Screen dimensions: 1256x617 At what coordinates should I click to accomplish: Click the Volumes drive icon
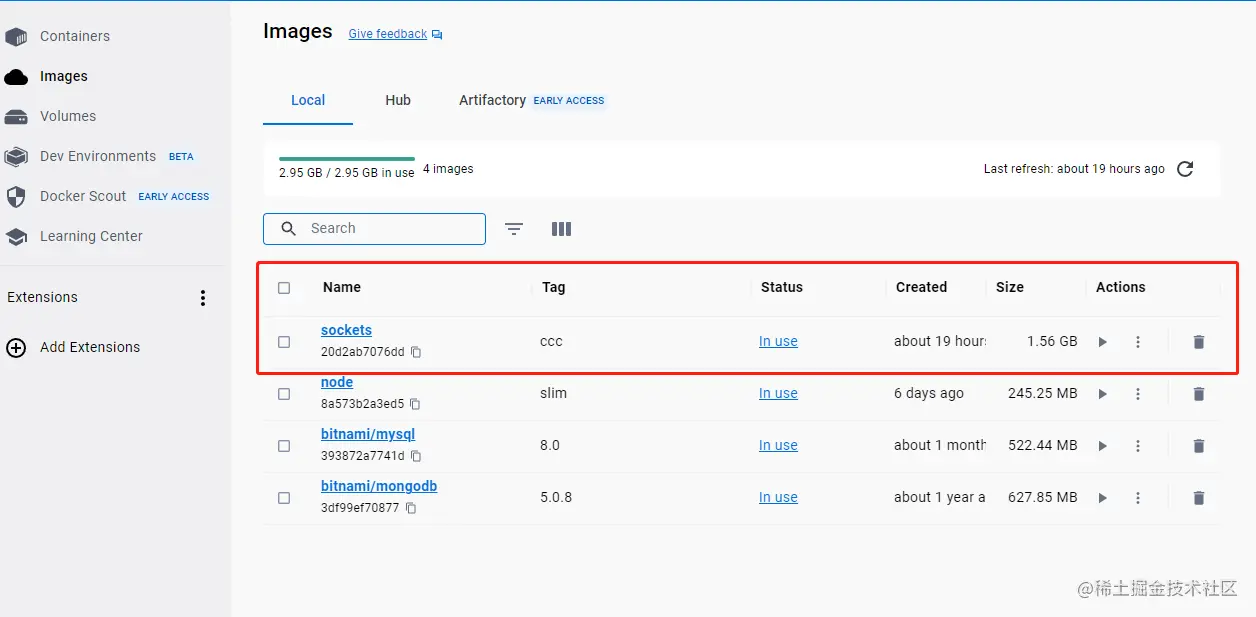point(16,117)
